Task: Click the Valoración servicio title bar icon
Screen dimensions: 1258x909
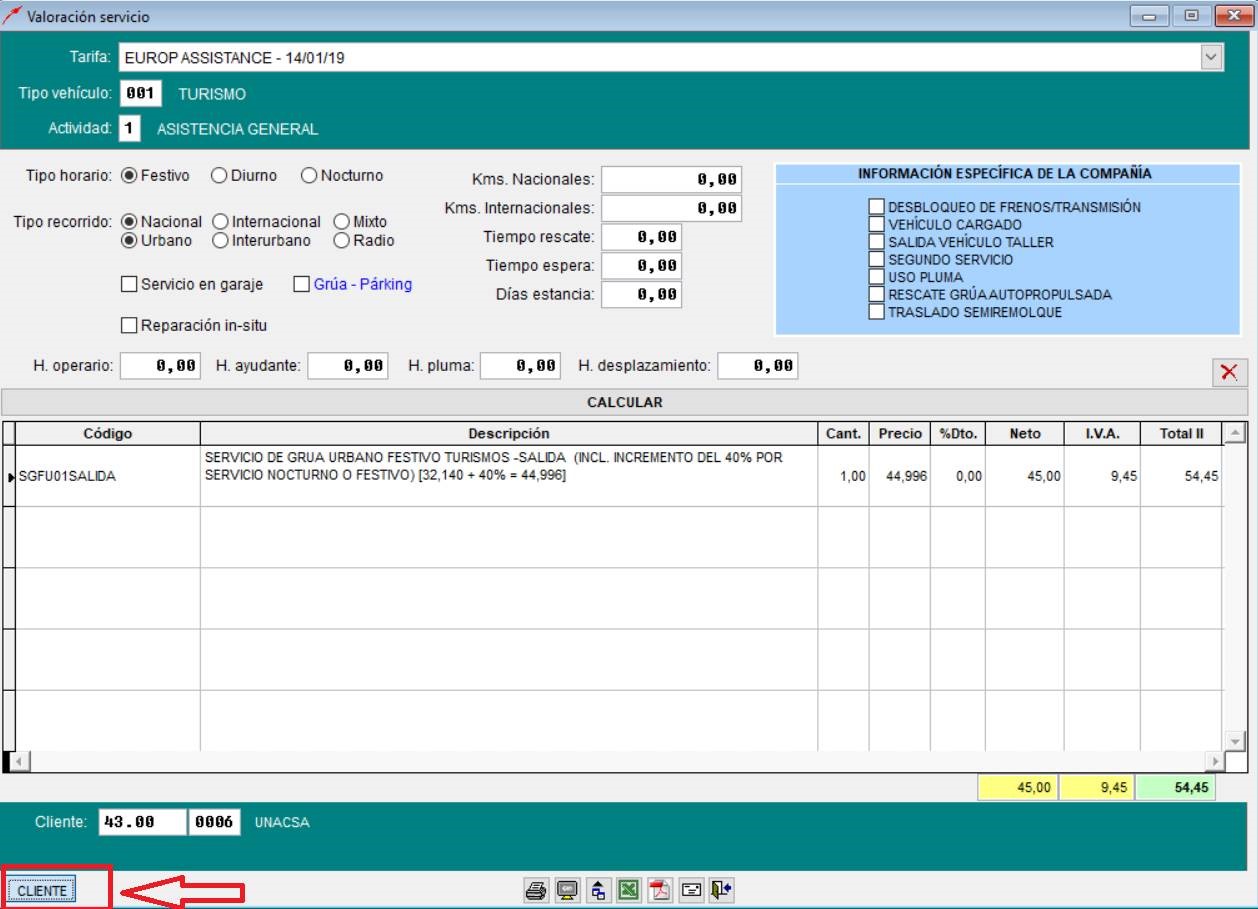Action: (13, 16)
